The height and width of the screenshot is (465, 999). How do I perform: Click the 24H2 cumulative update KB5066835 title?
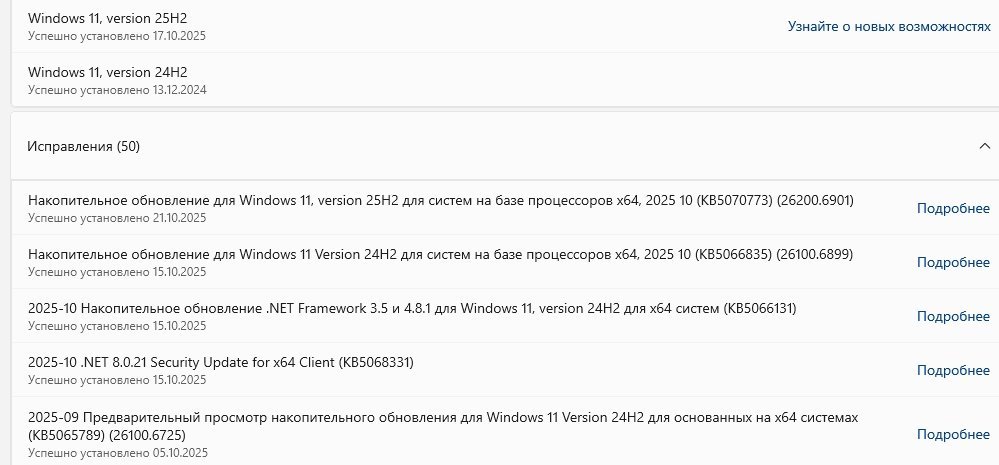pos(440,254)
